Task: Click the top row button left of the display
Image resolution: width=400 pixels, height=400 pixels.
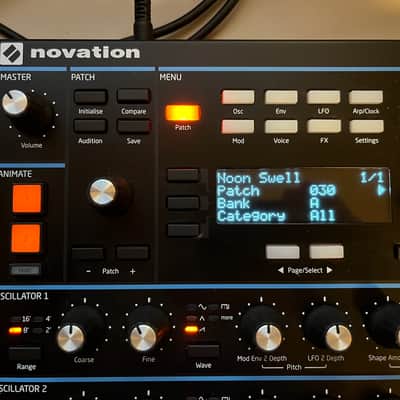Action: (183, 175)
